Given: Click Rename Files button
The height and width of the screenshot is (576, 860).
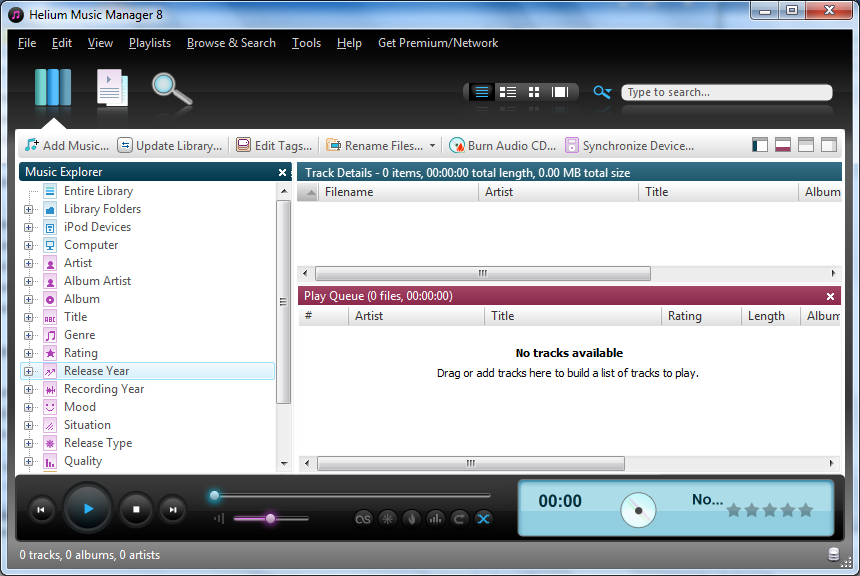Looking at the screenshot, I should coord(375,145).
